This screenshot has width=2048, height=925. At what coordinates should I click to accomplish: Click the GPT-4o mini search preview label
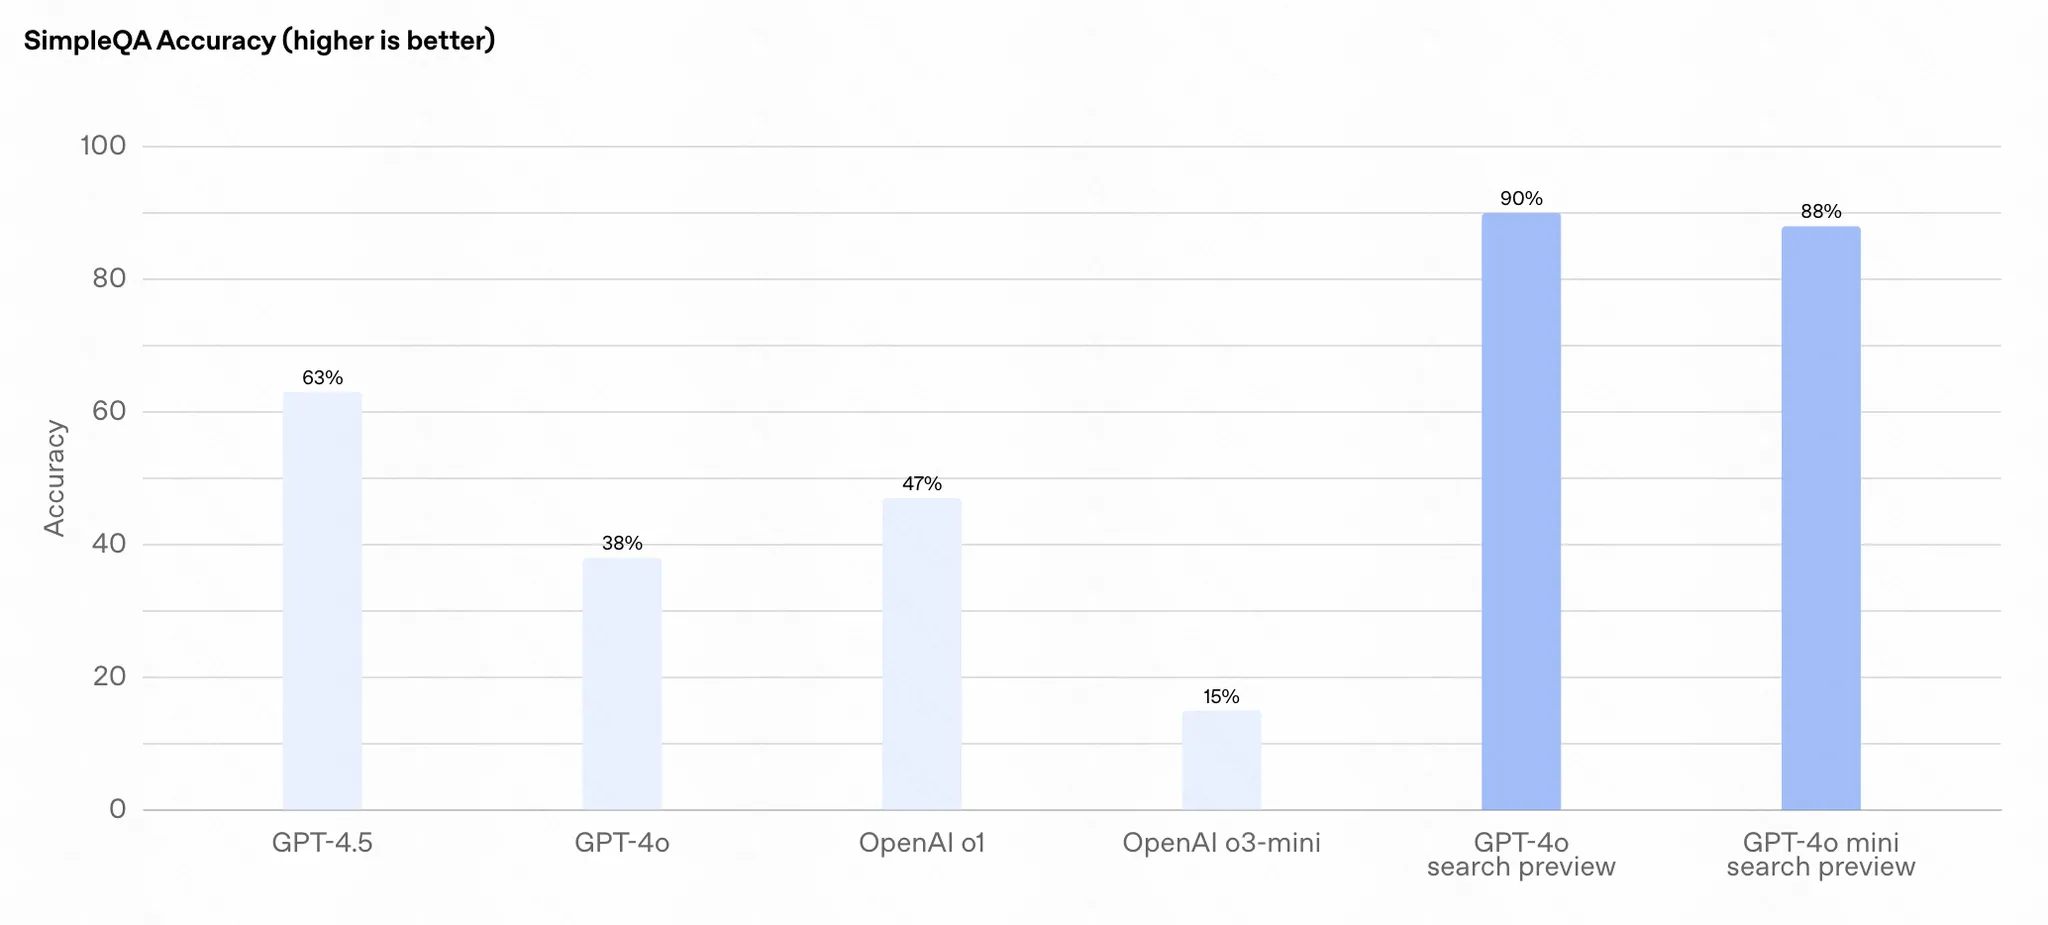click(1821, 855)
